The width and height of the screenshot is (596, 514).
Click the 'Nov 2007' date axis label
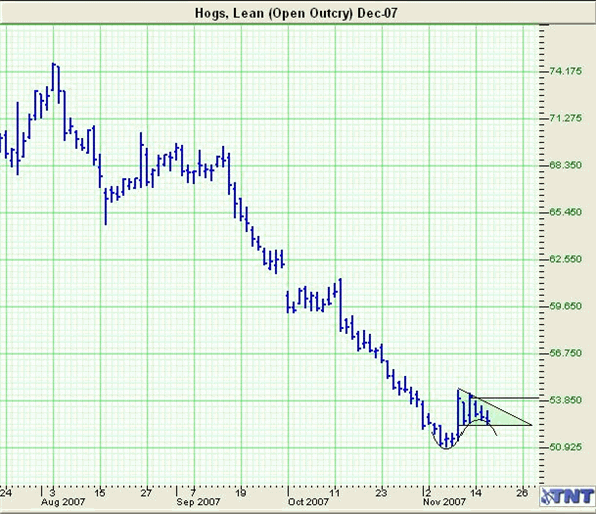click(x=444, y=502)
